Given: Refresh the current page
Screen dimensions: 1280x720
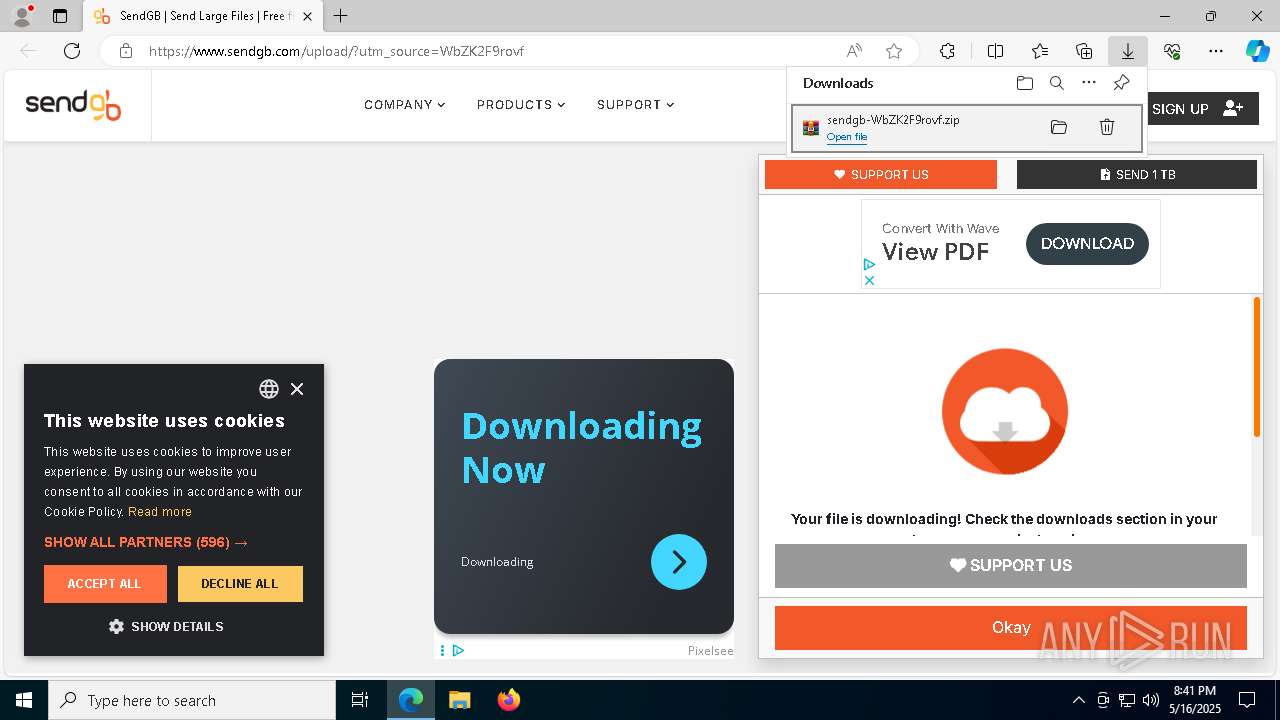Looking at the screenshot, I should tap(72, 51).
